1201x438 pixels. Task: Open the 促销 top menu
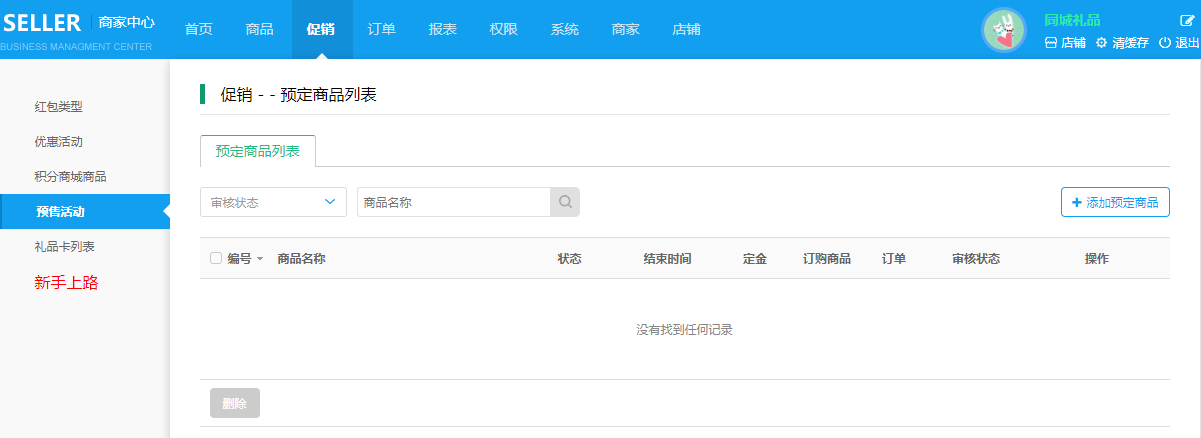coord(321,29)
